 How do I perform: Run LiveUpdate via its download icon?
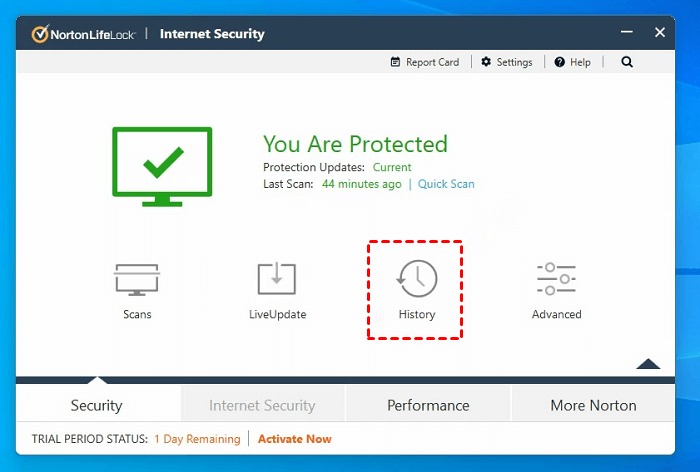[277, 279]
